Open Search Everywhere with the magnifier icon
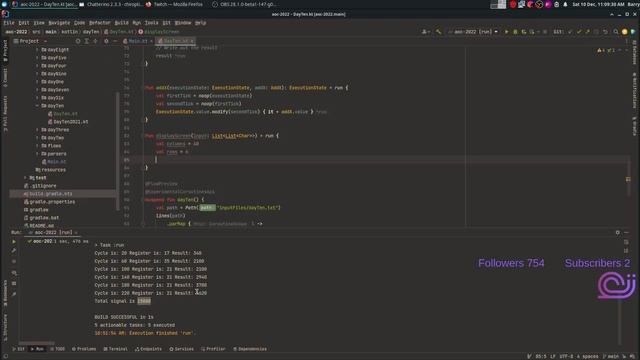The height and width of the screenshot is (360, 640). [616, 31]
